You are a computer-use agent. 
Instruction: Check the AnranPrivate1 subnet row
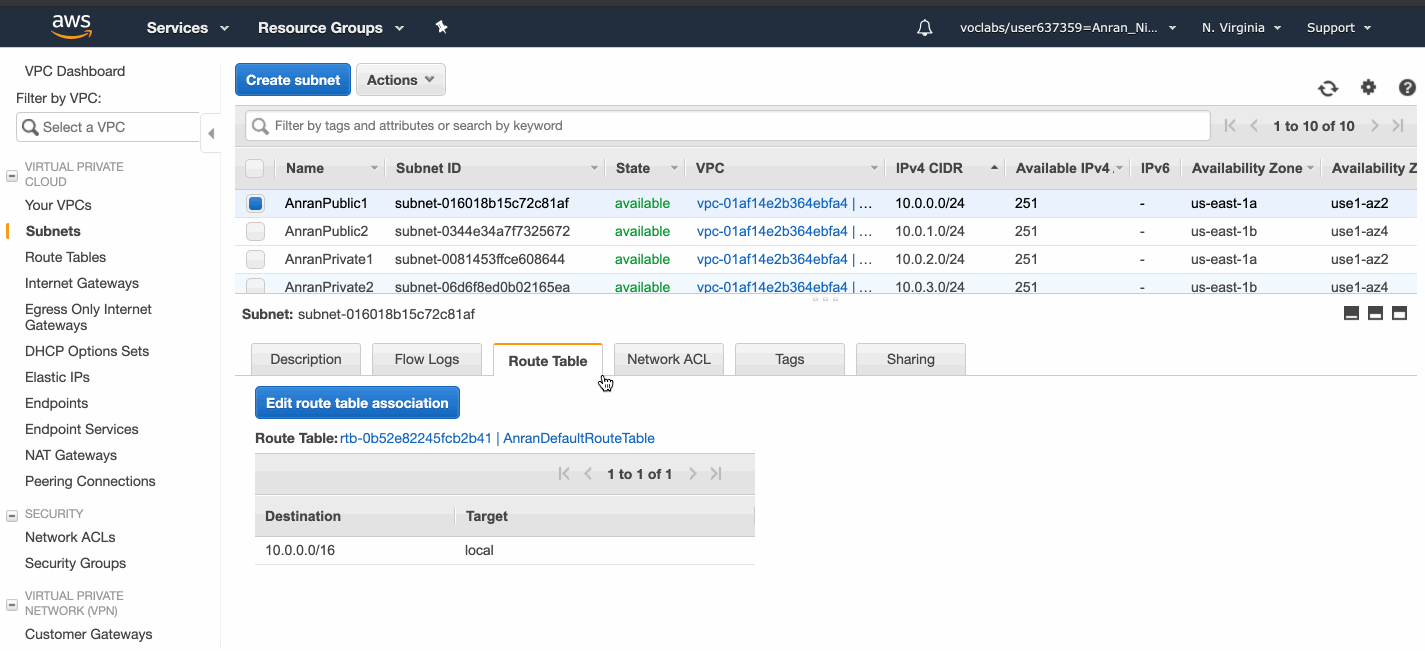tap(255, 259)
